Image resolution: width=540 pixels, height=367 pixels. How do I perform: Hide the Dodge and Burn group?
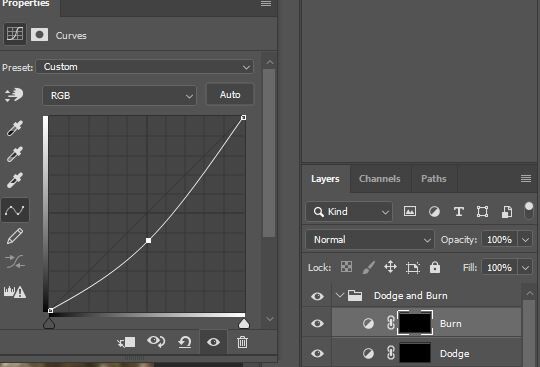[317, 296]
